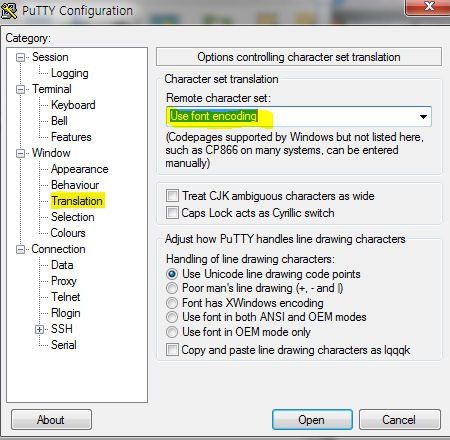Select Session category in tree
450x440 pixels.
pos(50,57)
